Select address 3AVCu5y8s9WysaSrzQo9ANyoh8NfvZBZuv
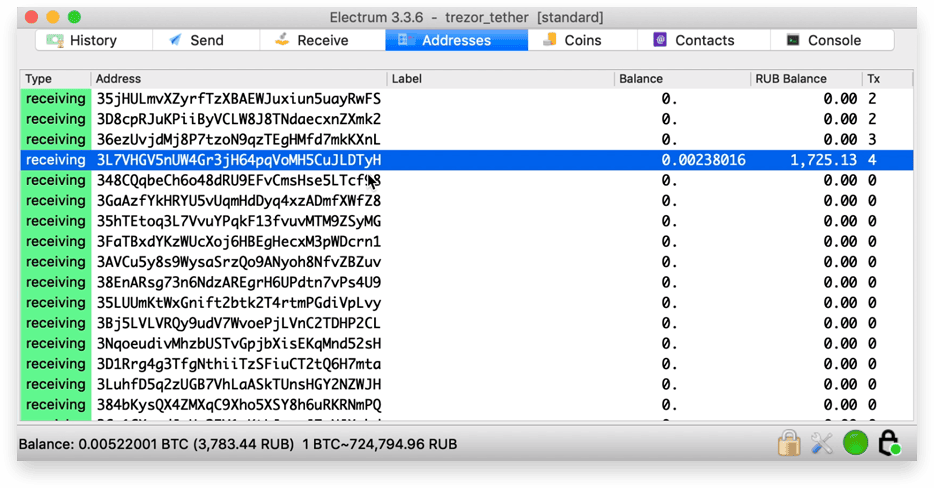Image resolution: width=934 pixels, height=488 pixels. [x=238, y=262]
